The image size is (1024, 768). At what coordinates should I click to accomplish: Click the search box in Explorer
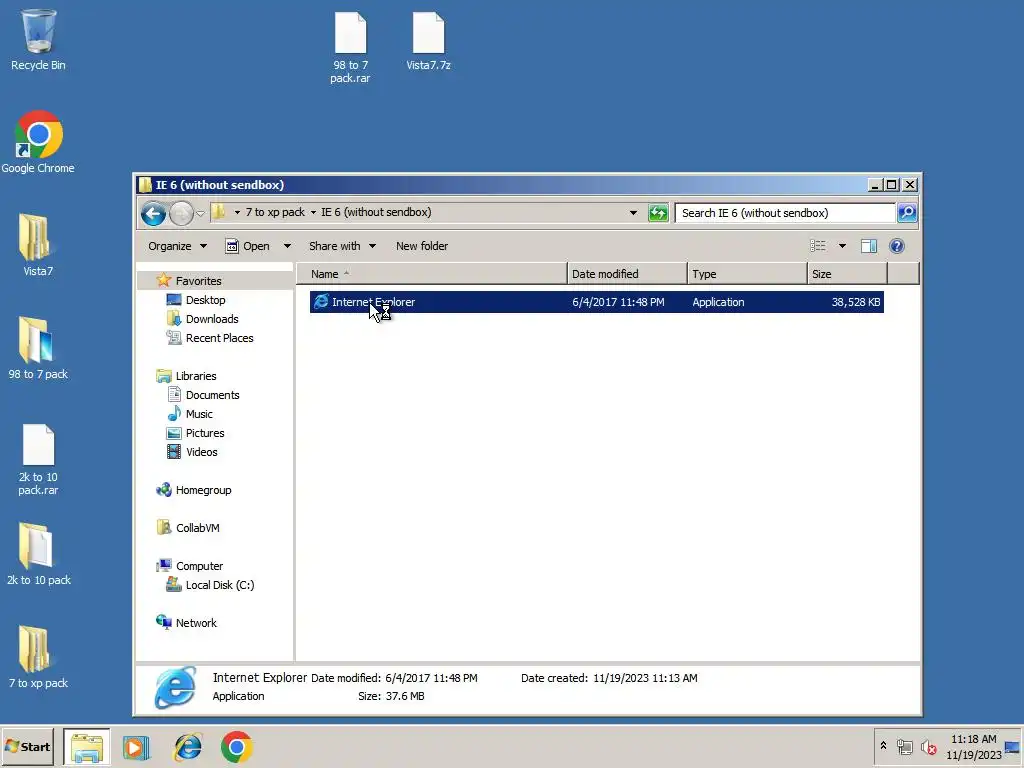(x=785, y=213)
